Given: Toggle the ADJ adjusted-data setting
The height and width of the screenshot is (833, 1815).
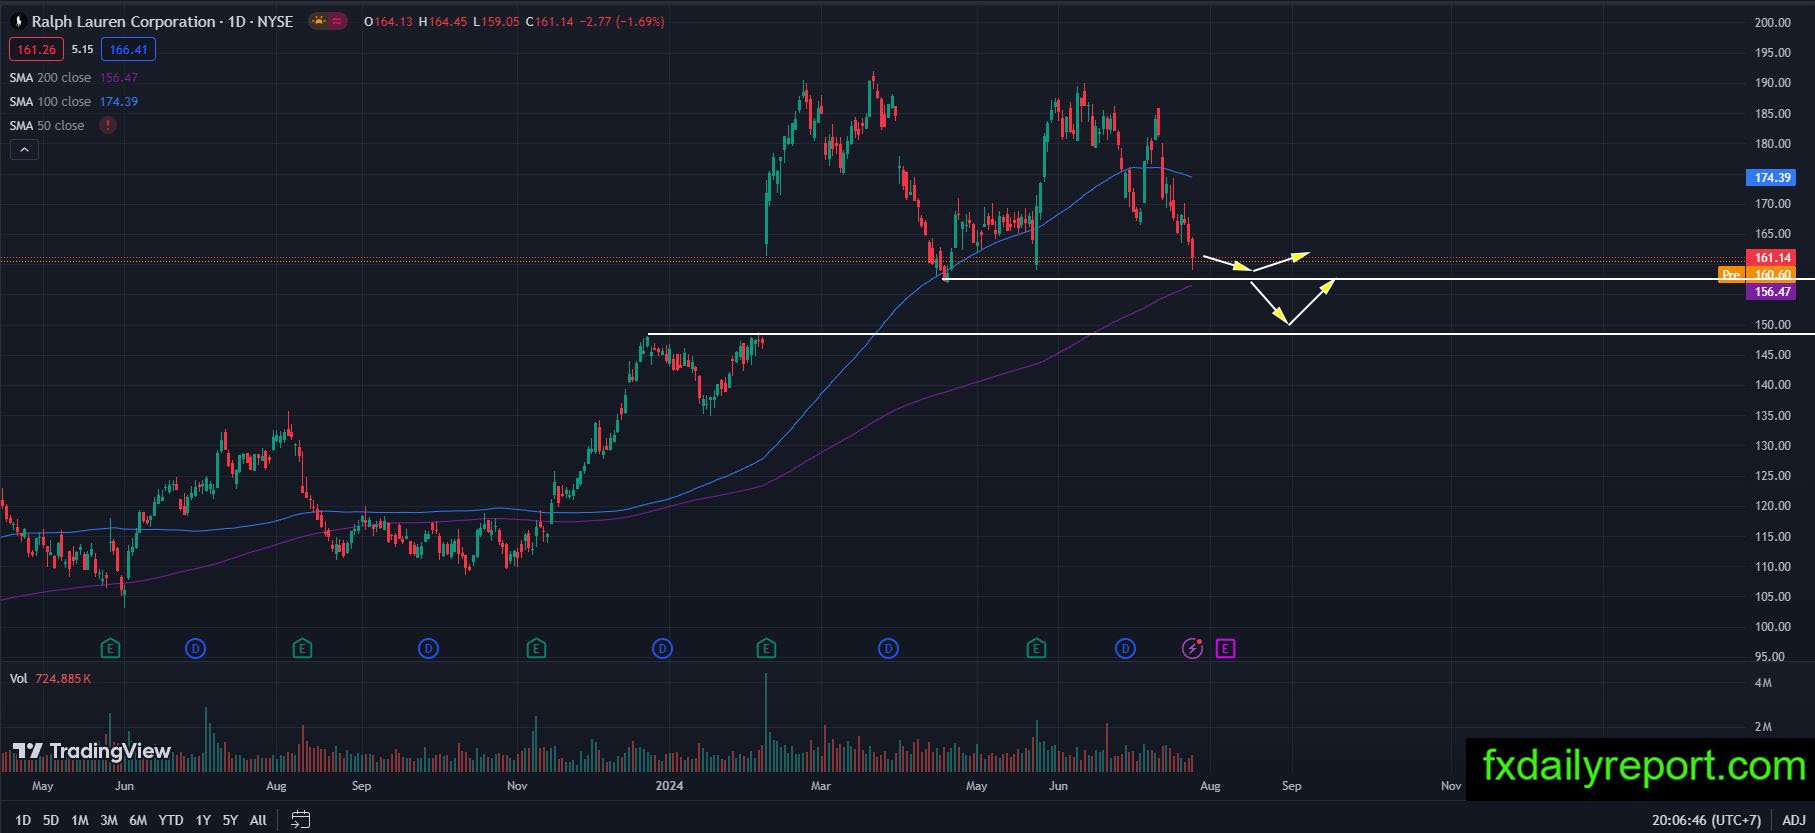Looking at the screenshot, I should 1793,820.
